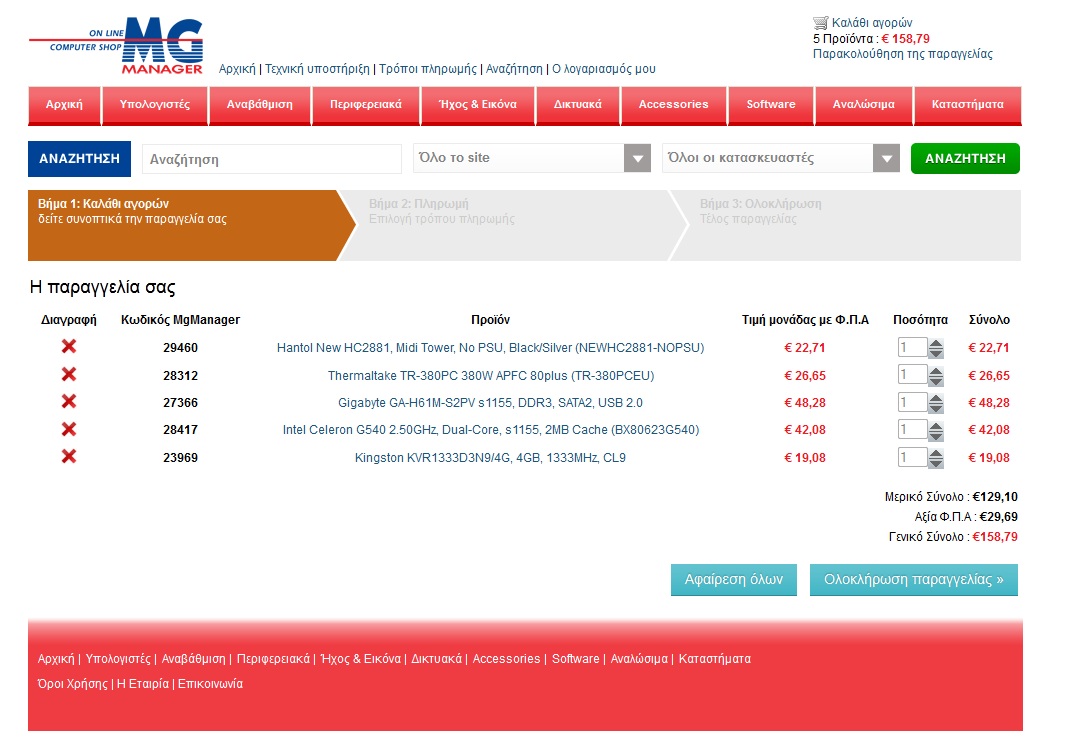Click the Αναζήτηση search text field
This screenshot has width=1065, height=740.
[x=272, y=159]
